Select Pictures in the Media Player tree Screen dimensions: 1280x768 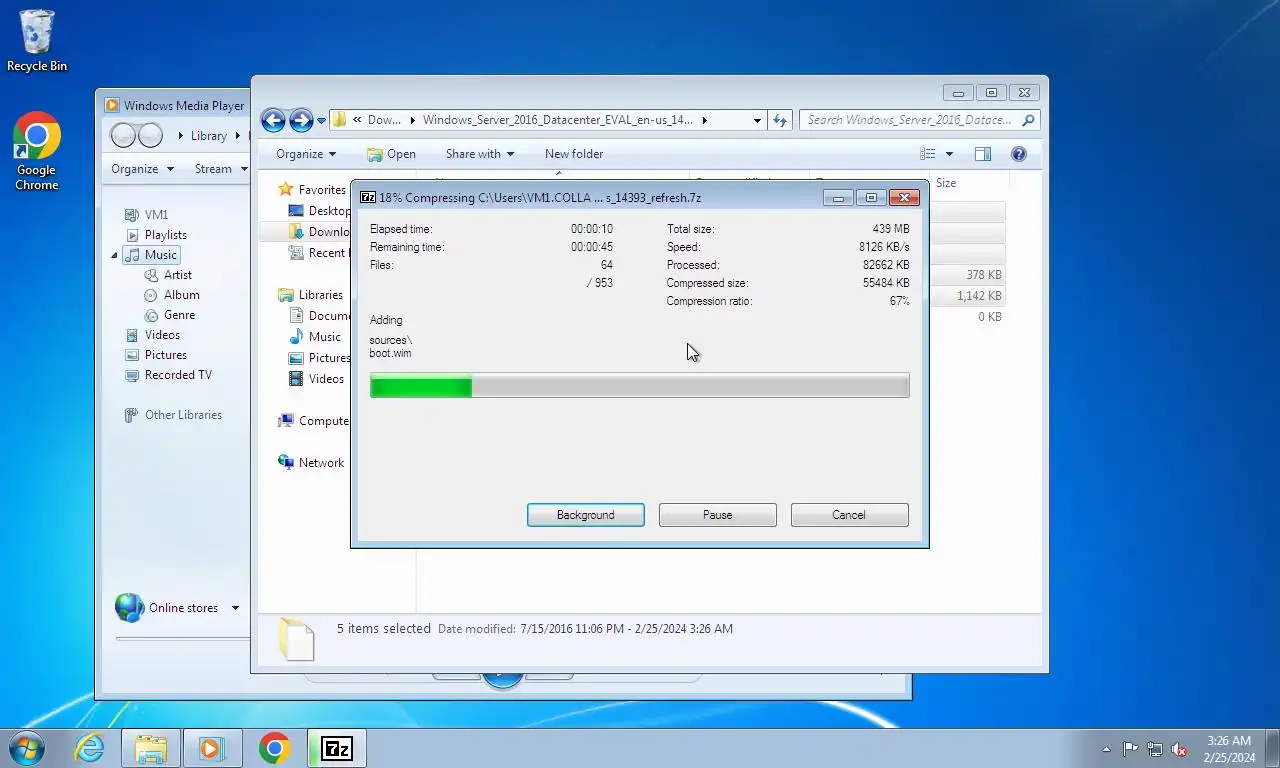(x=156, y=355)
